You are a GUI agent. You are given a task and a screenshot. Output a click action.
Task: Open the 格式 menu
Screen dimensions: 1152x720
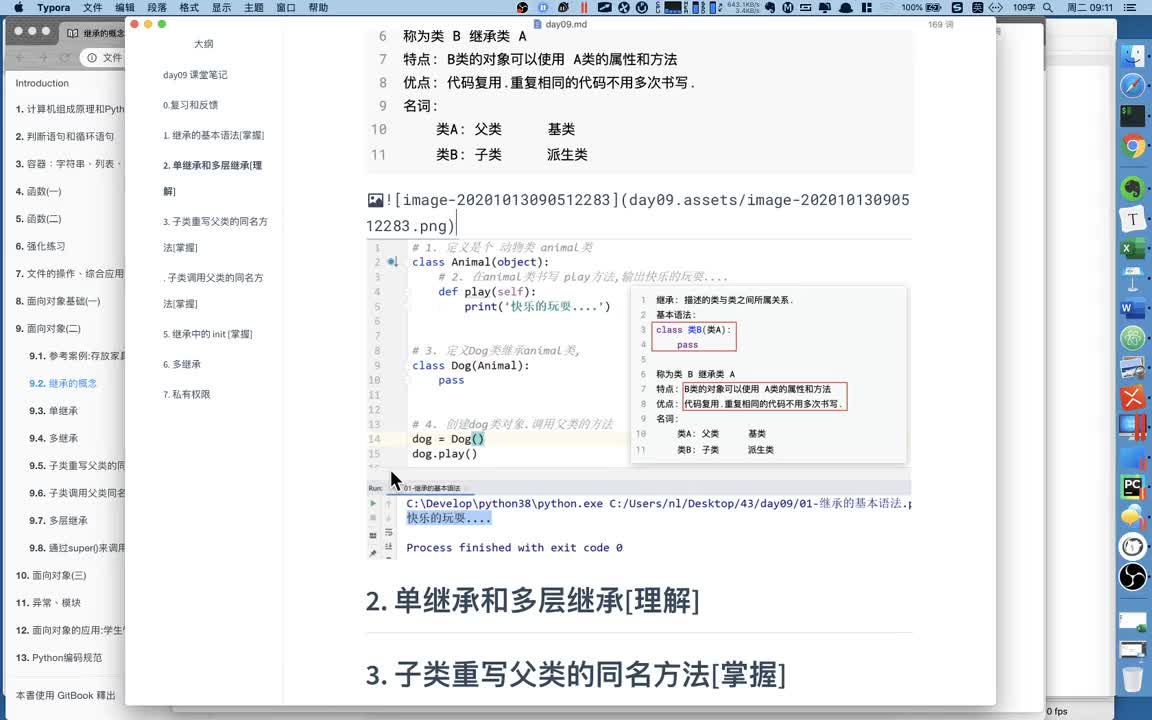[189, 7]
